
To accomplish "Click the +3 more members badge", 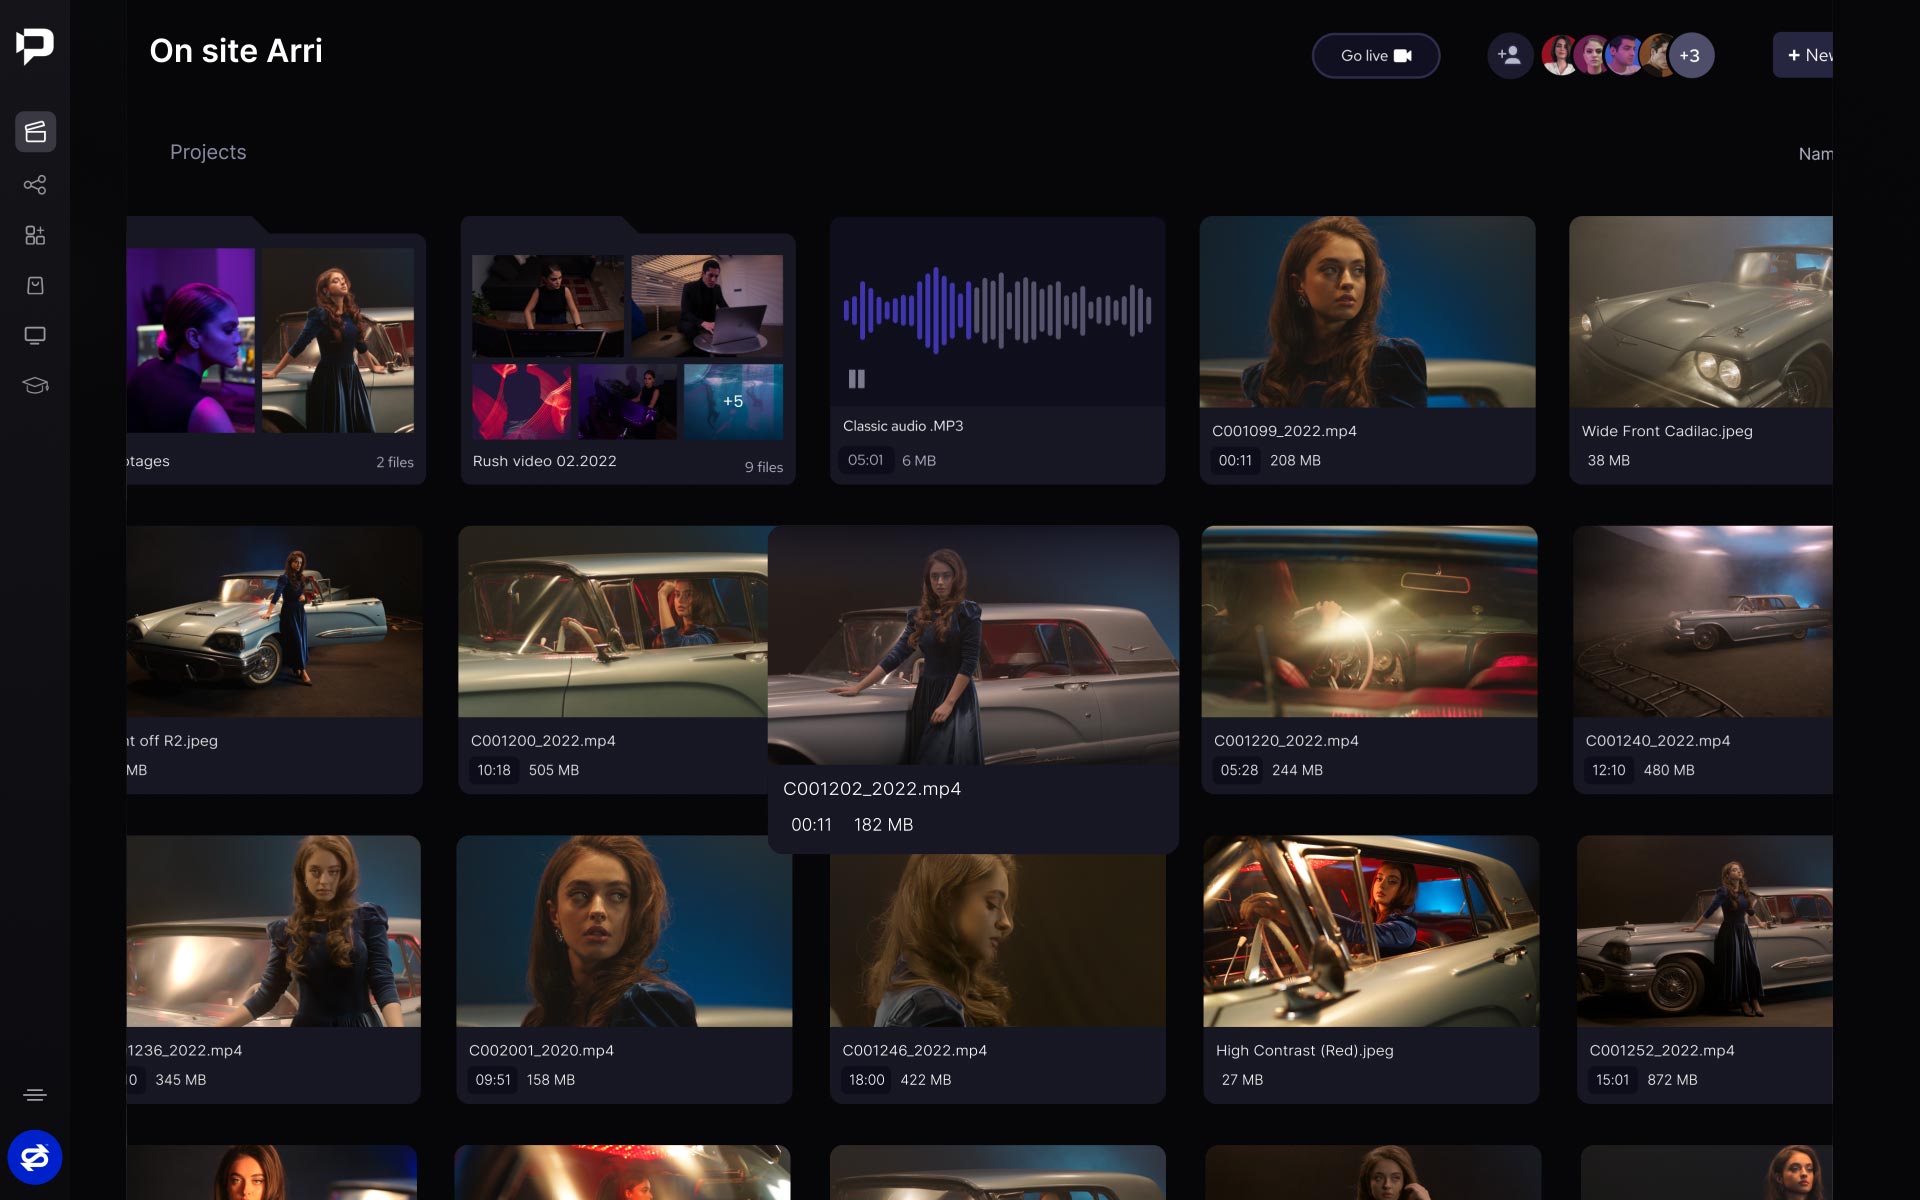I will [1690, 55].
